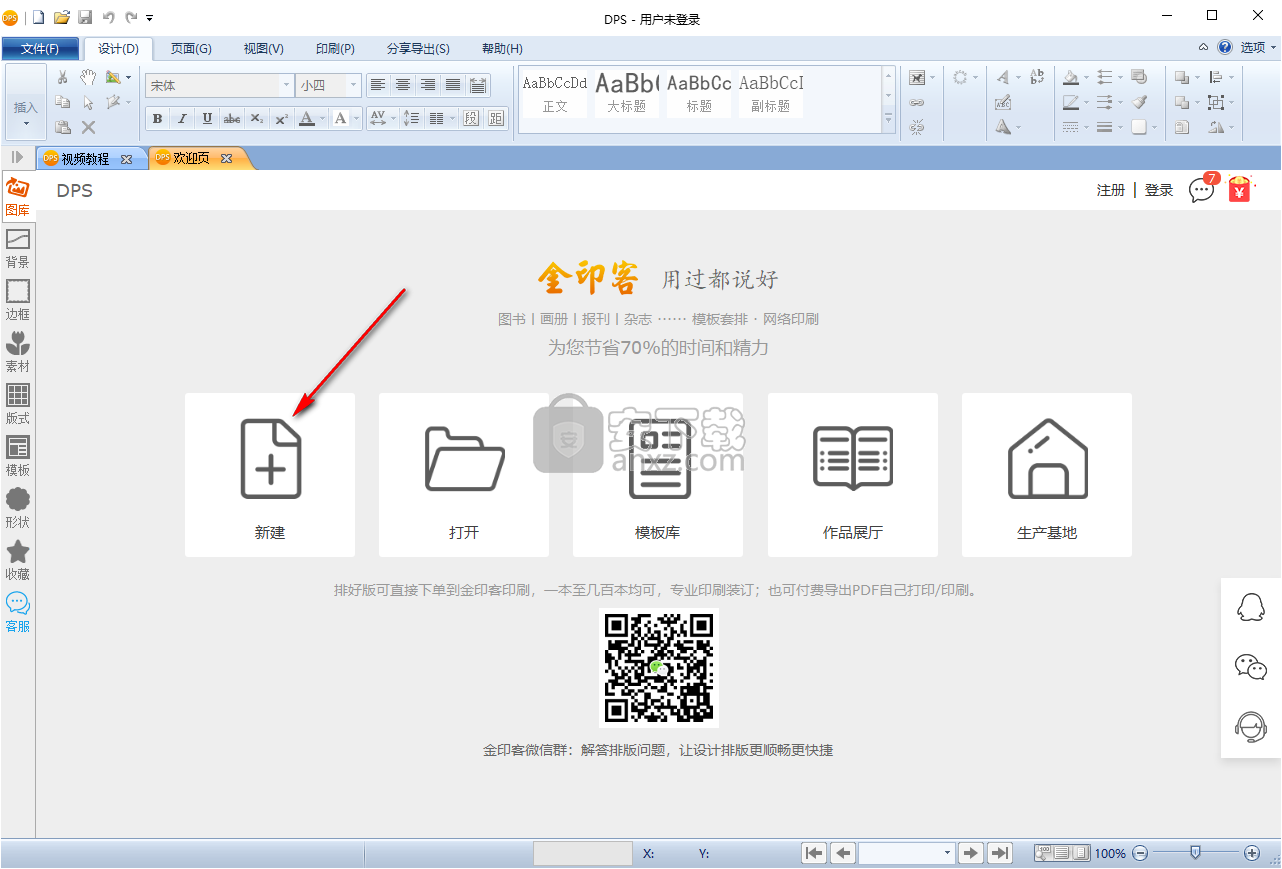The image size is (1282, 869).
Task: Toggle superscript formatting
Action: click(282, 118)
